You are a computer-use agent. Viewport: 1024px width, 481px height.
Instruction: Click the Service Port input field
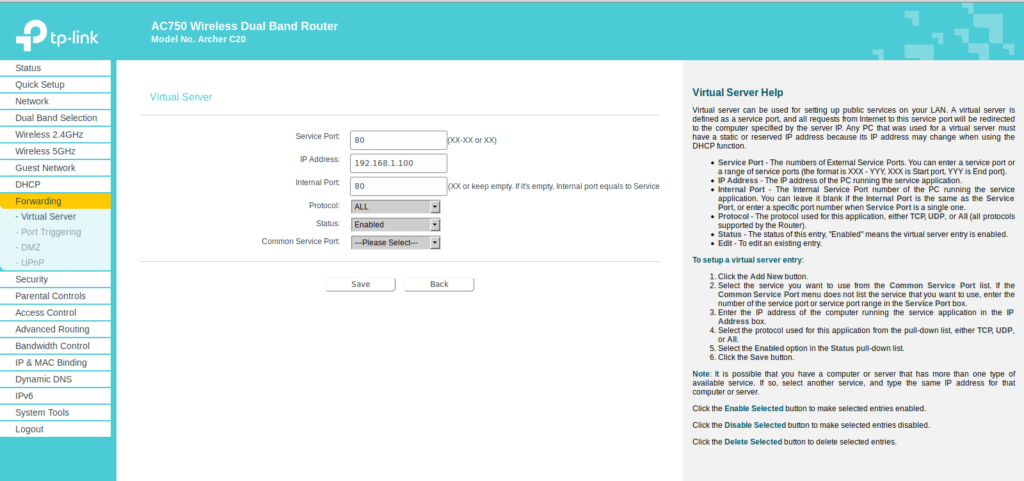point(398,139)
